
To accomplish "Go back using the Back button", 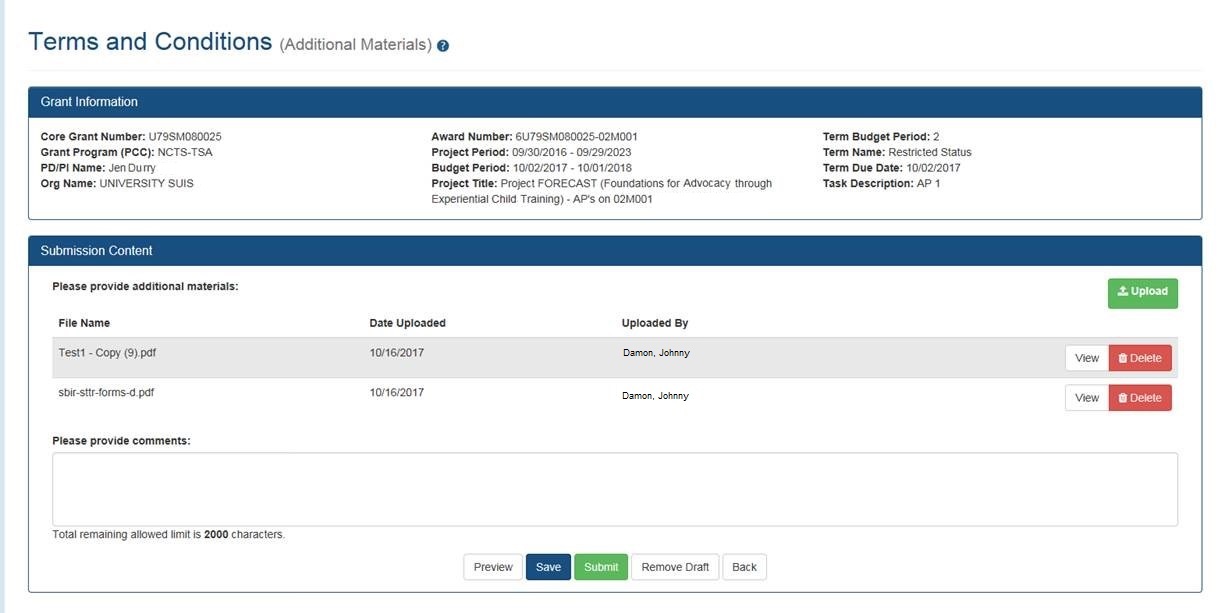I will [744, 566].
